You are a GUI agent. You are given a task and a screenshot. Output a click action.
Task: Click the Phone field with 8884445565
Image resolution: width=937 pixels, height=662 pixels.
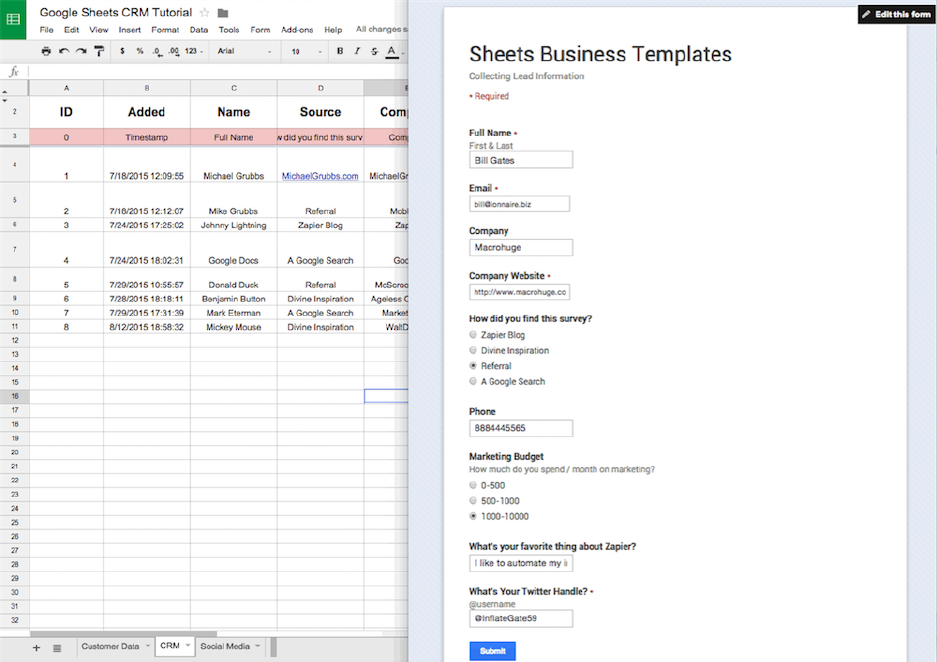(x=521, y=428)
